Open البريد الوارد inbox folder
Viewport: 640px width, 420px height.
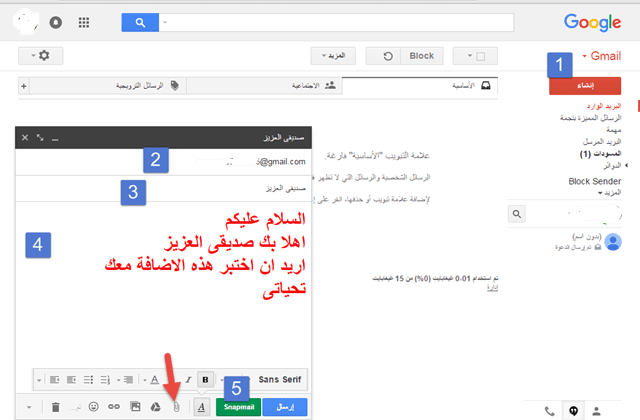point(604,106)
